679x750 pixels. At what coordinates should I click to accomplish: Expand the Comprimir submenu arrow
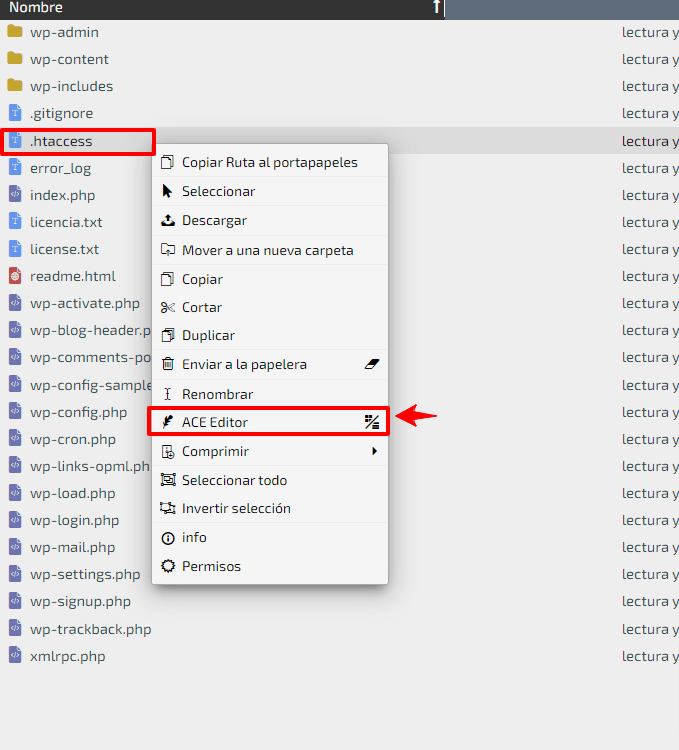374,451
